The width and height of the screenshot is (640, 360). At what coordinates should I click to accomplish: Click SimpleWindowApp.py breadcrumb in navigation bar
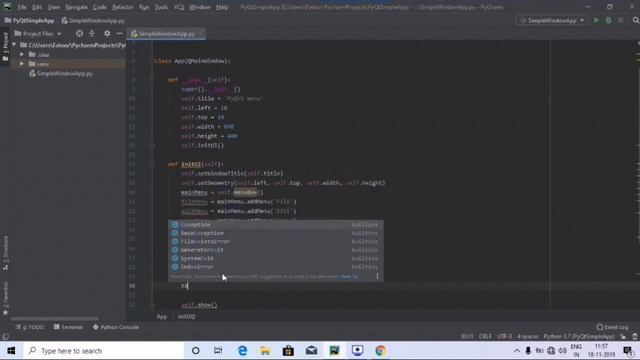[x=93, y=20]
